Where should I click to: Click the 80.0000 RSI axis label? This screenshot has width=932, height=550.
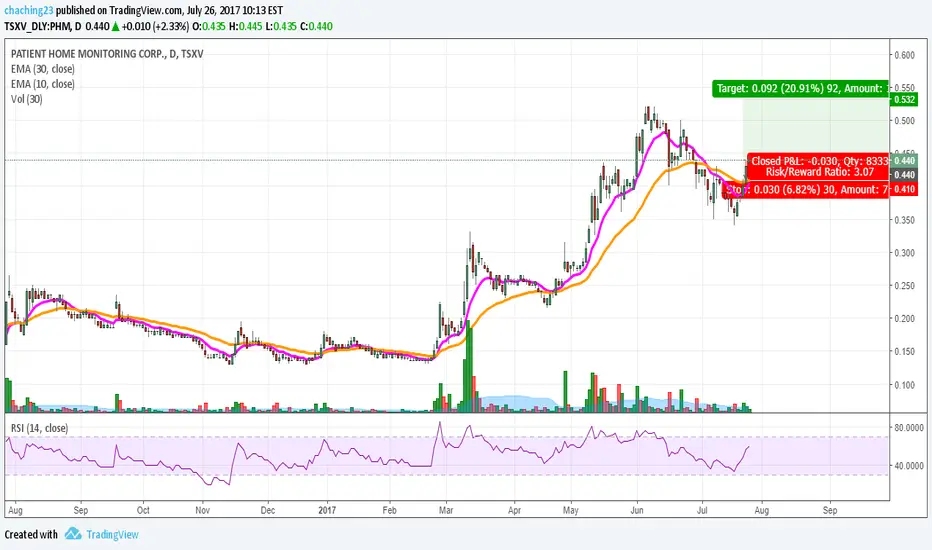(909, 428)
